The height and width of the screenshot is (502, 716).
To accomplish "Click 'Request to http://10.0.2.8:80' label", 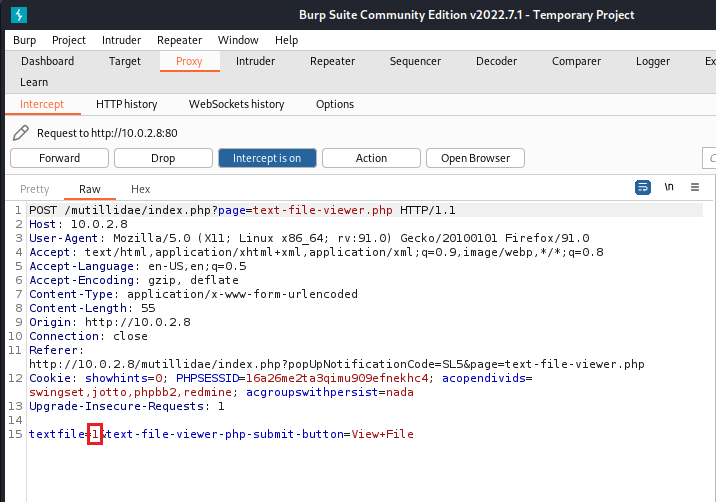I will (x=107, y=133).
